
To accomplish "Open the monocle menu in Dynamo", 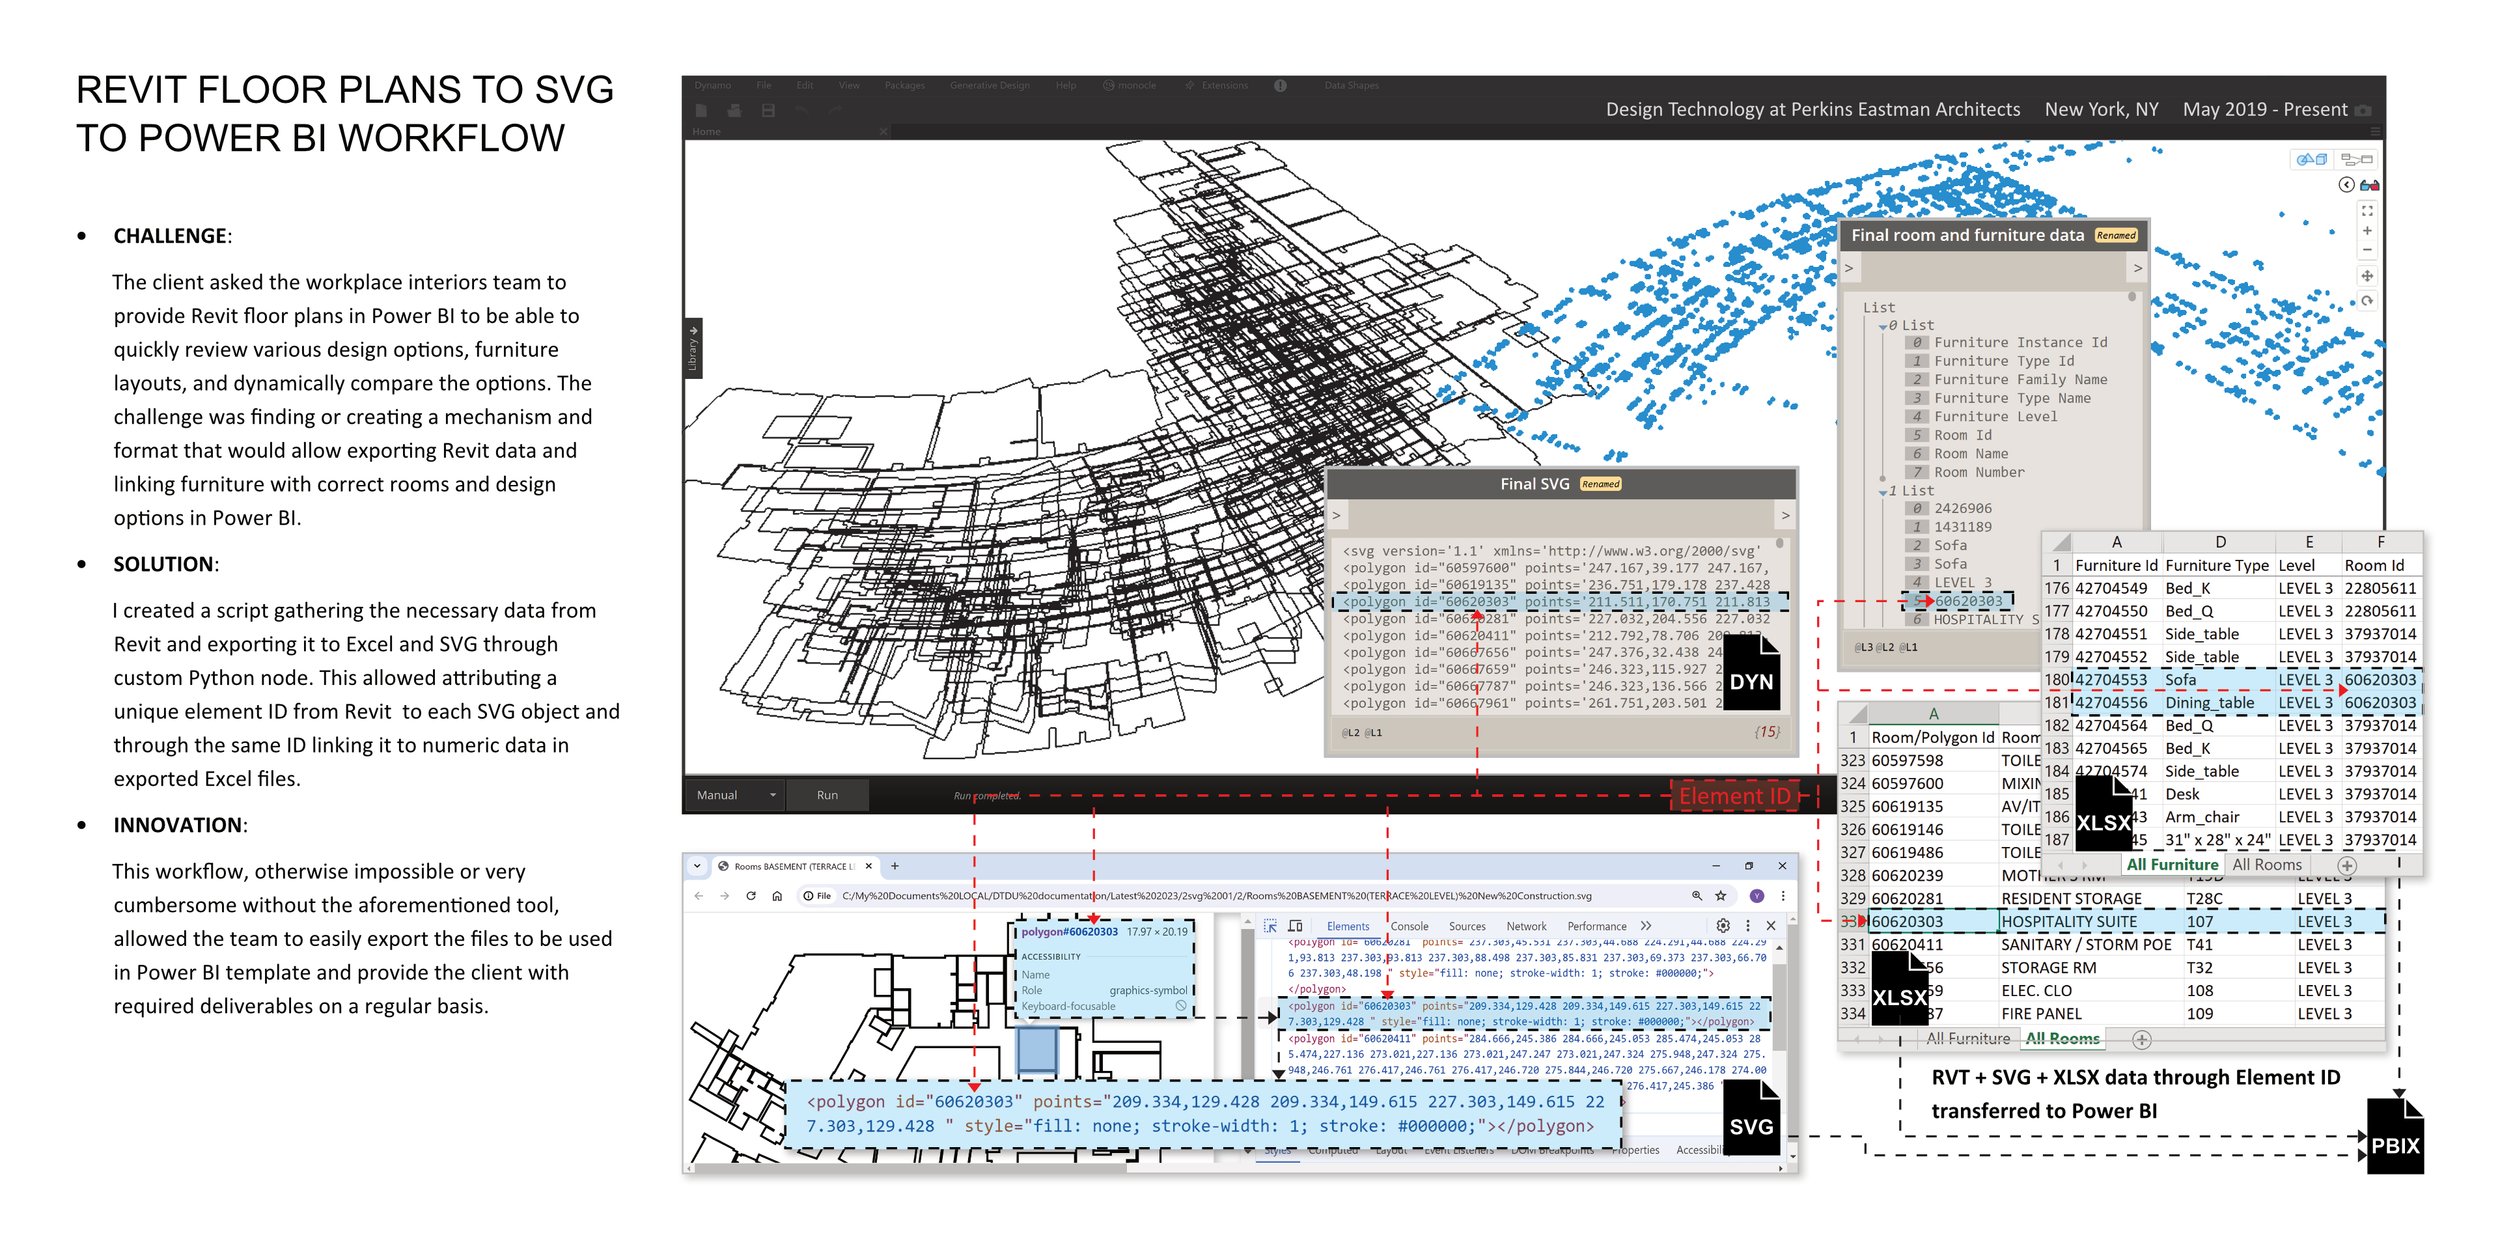I will [1130, 86].
